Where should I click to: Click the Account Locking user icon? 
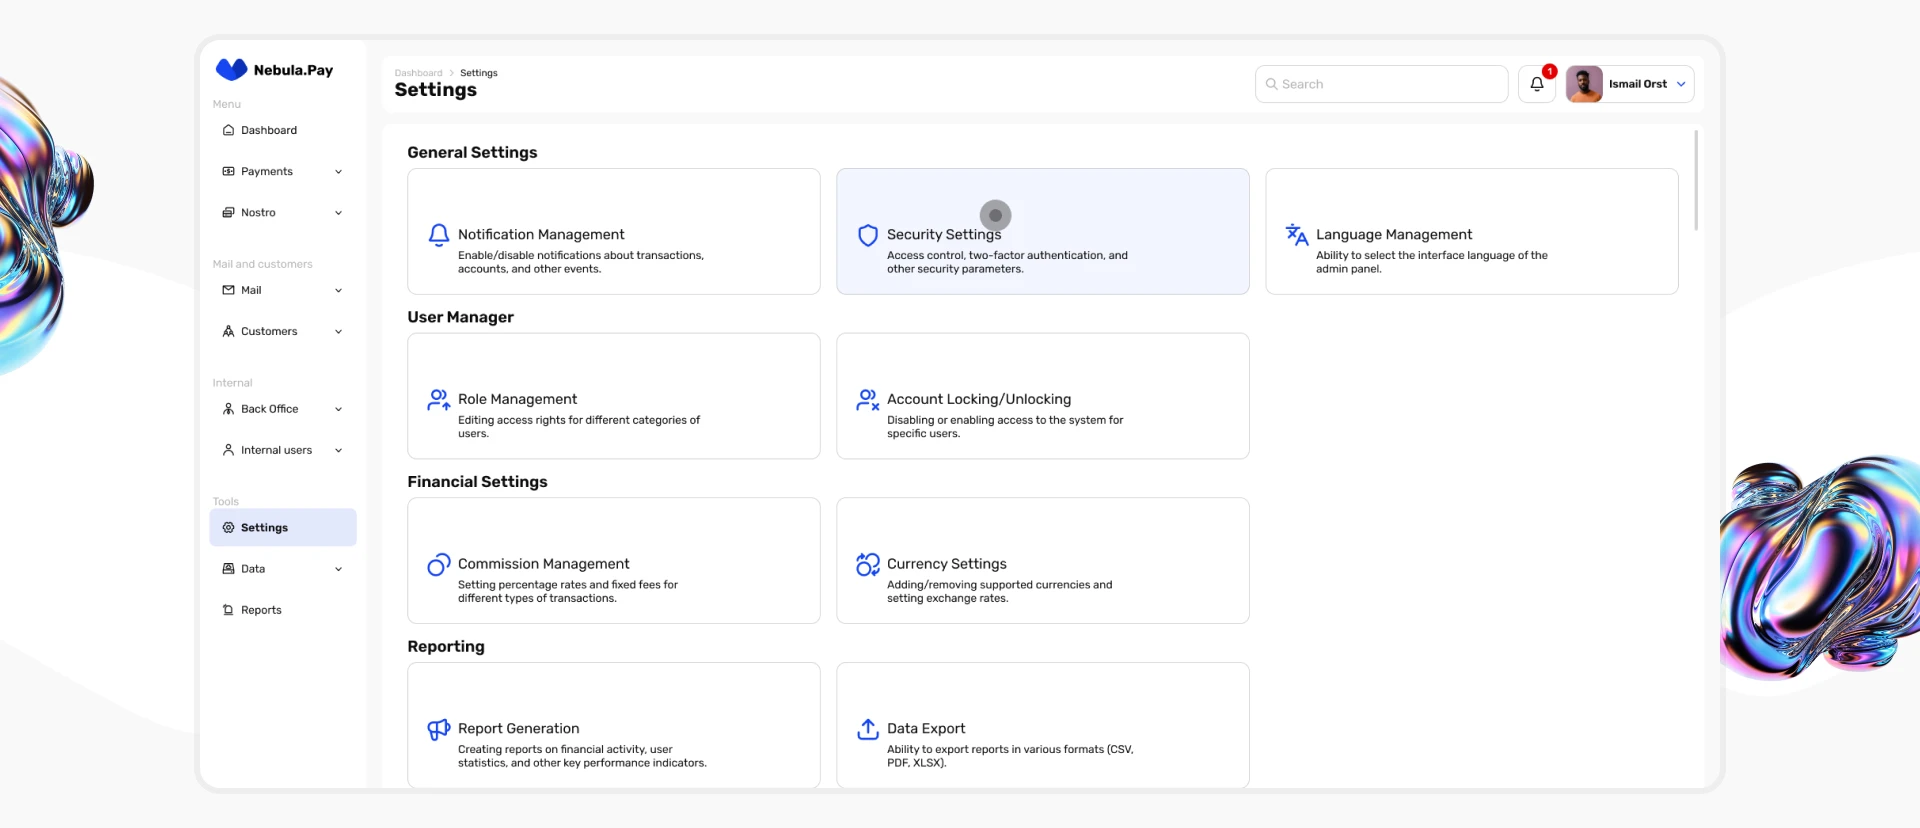tap(868, 400)
